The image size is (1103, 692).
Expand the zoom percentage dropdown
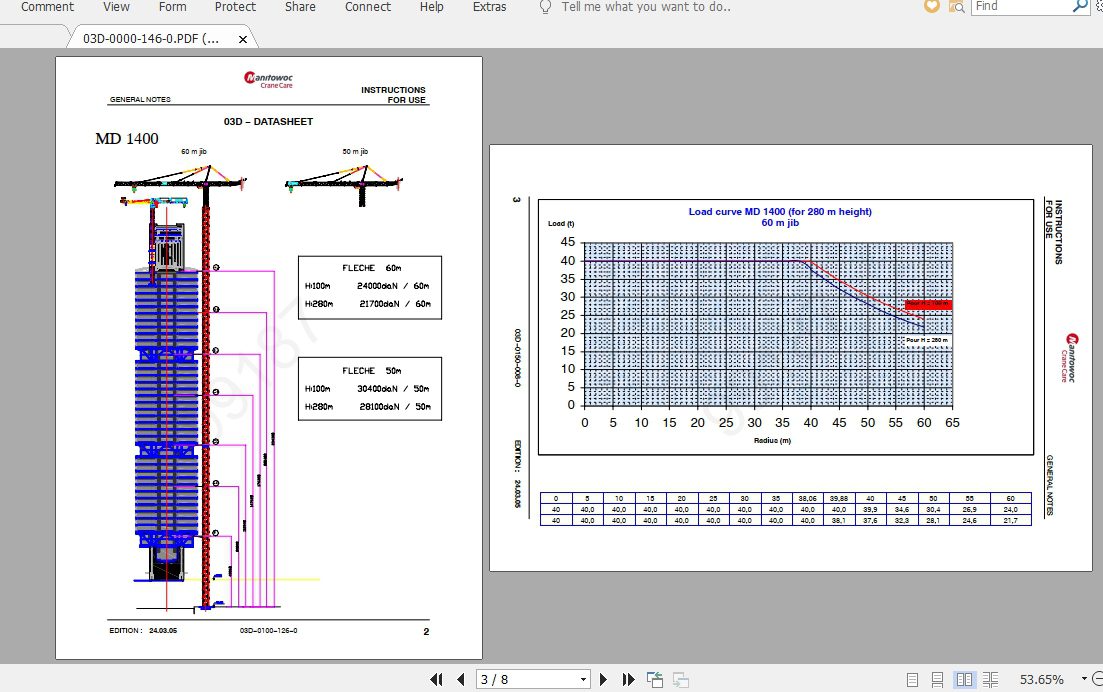(x=1085, y=680)
